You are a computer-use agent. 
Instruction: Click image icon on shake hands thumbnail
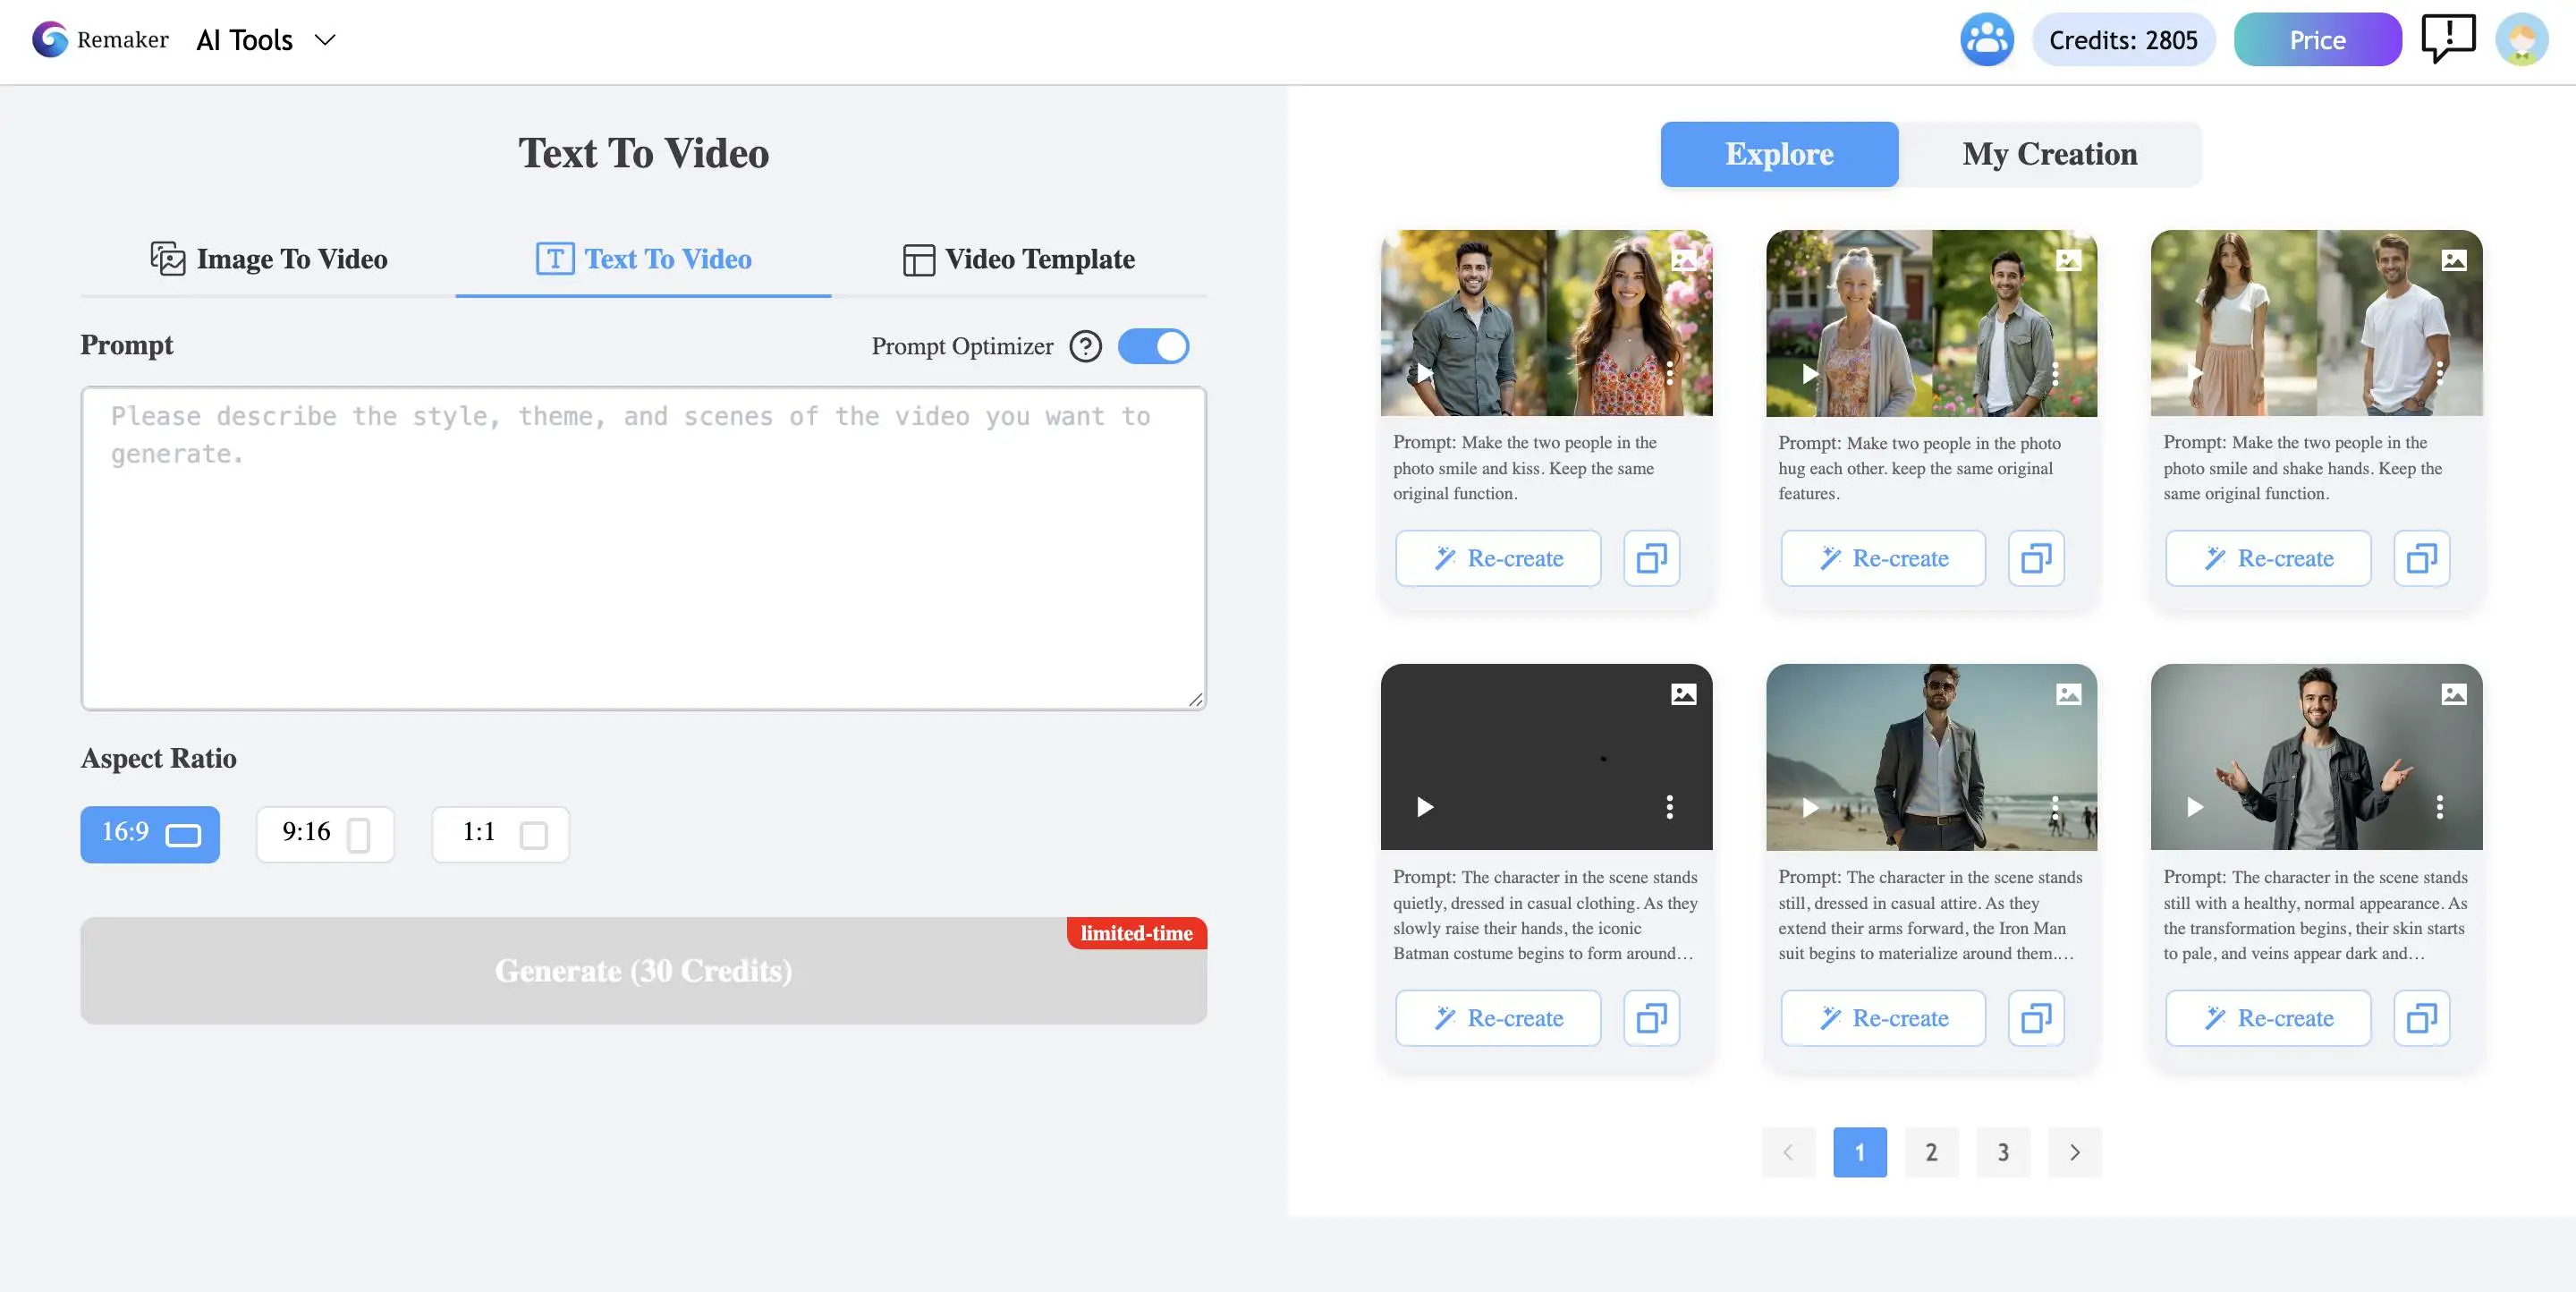[2453, 260]
